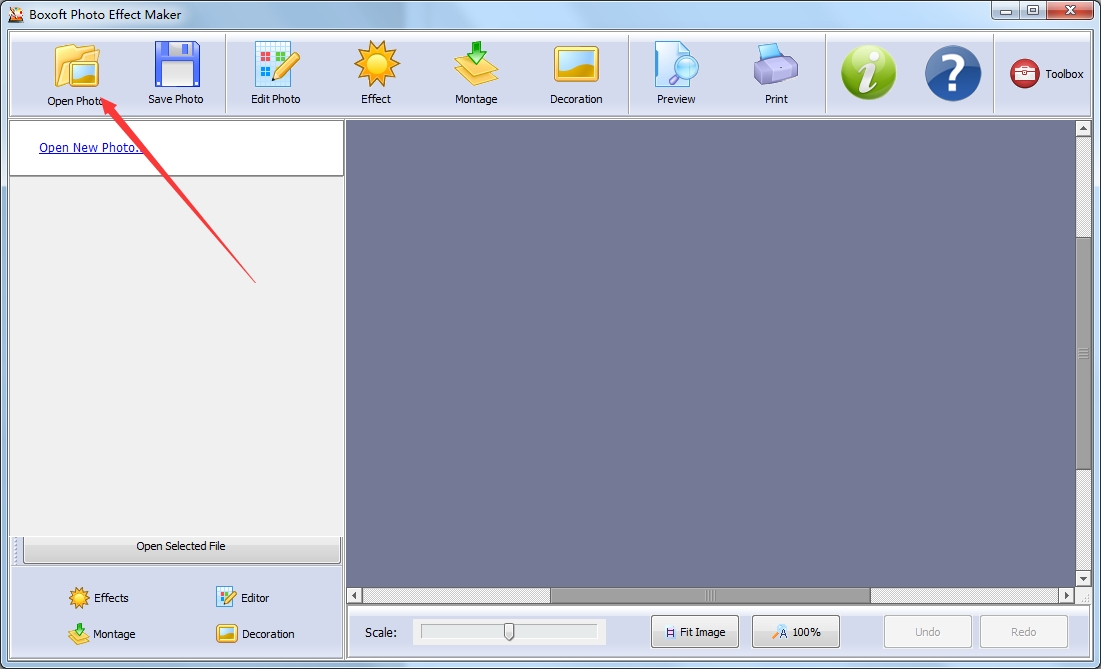Click the Print printer icon
This screenshot has width=1101, height=669.
pyautogui.click(x=776, y=64)
